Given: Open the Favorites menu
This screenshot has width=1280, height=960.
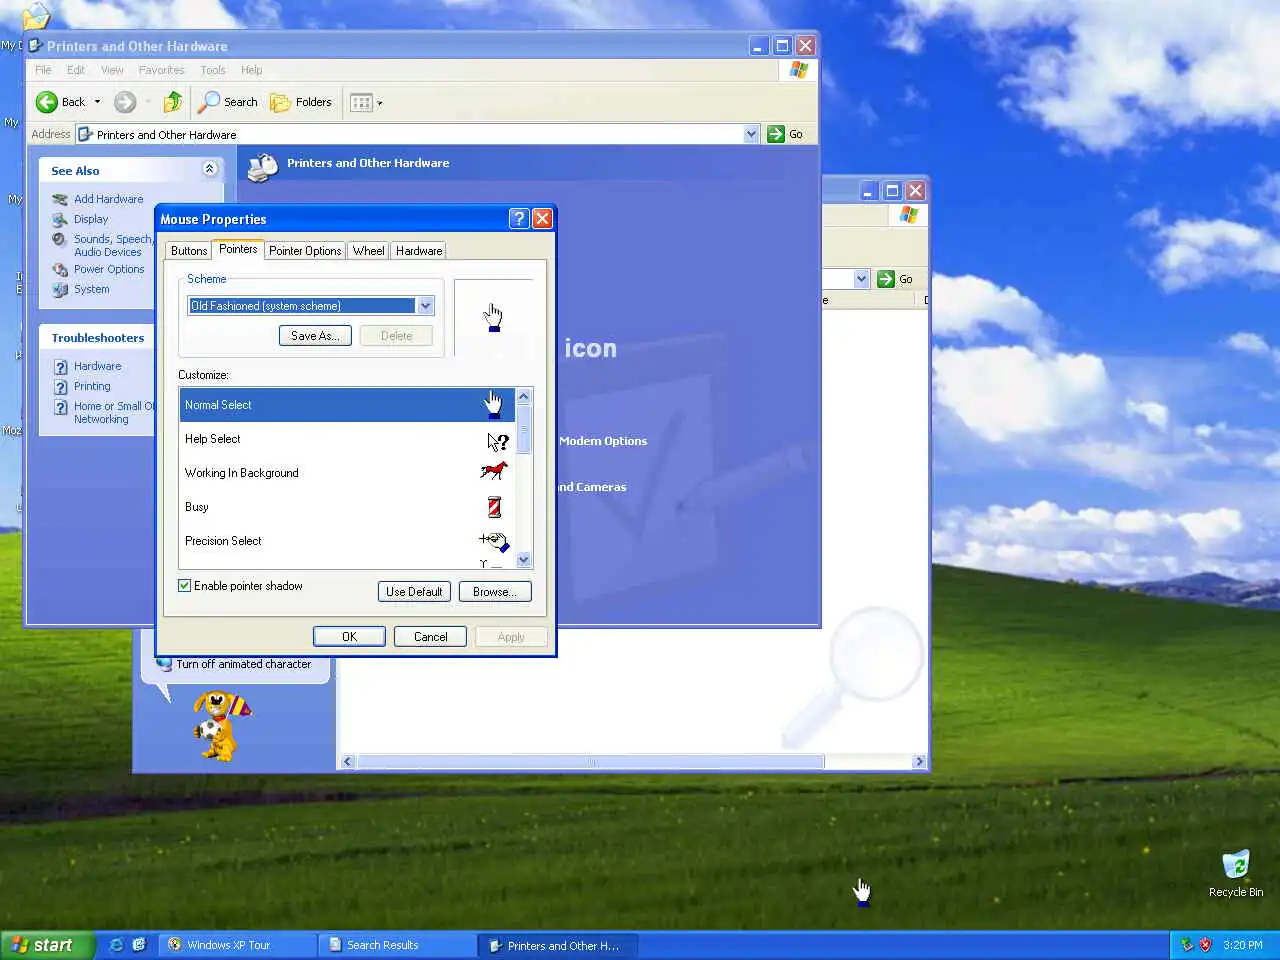Looking at the screenshot, I should coord(161,70).
